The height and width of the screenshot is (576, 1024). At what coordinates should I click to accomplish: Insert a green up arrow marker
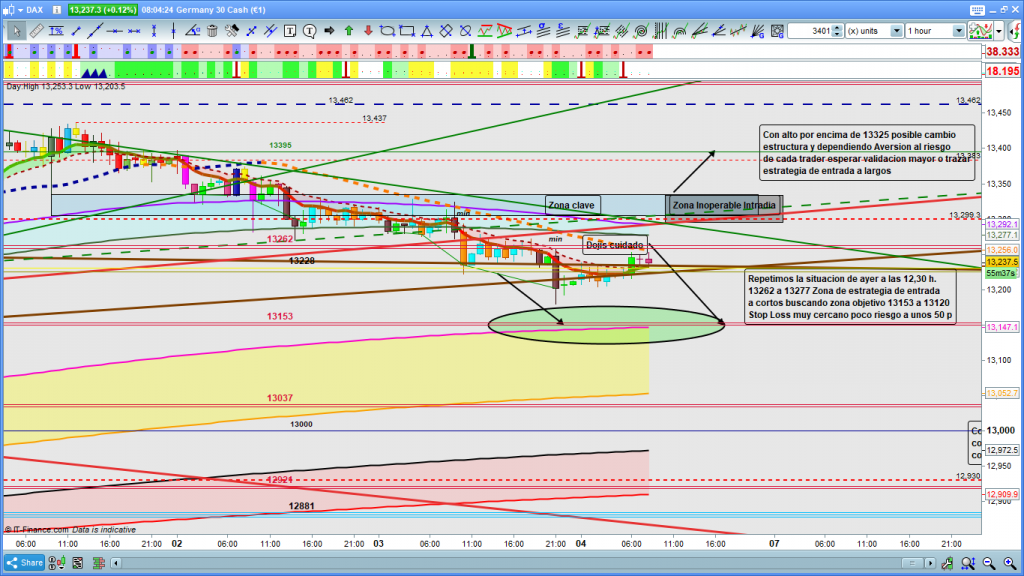(348, 31)
